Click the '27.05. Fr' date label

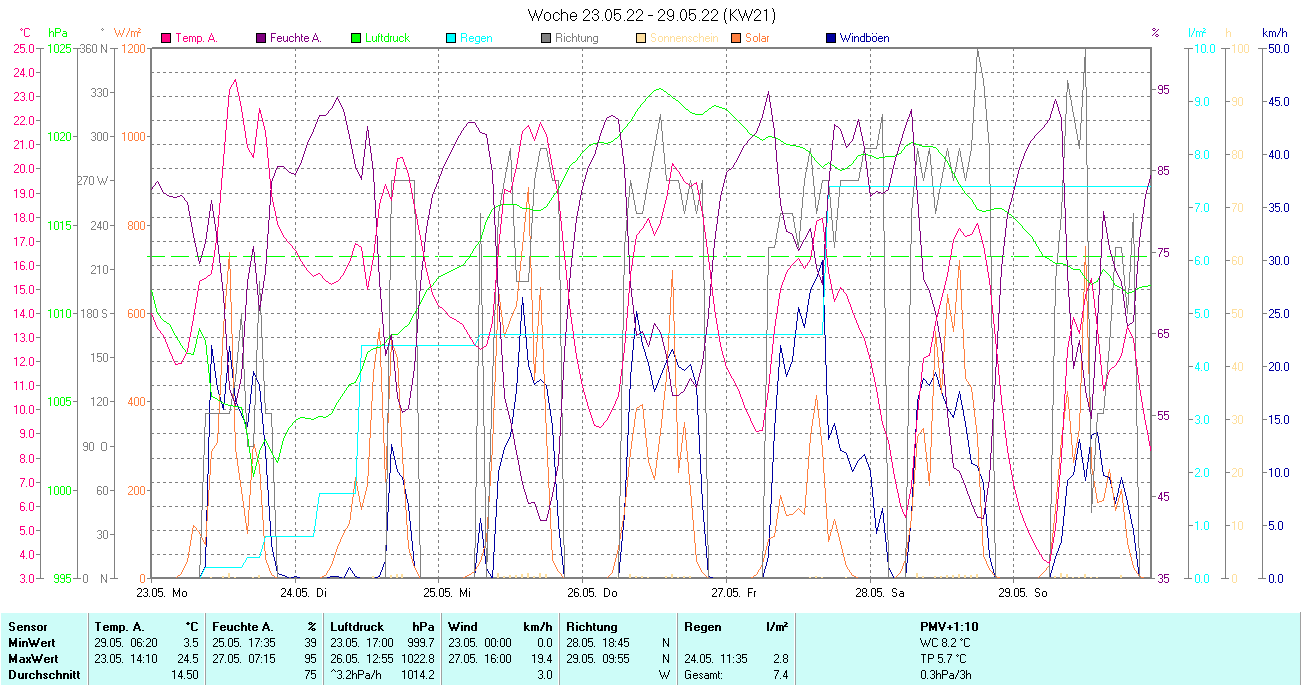pos(733,592)
